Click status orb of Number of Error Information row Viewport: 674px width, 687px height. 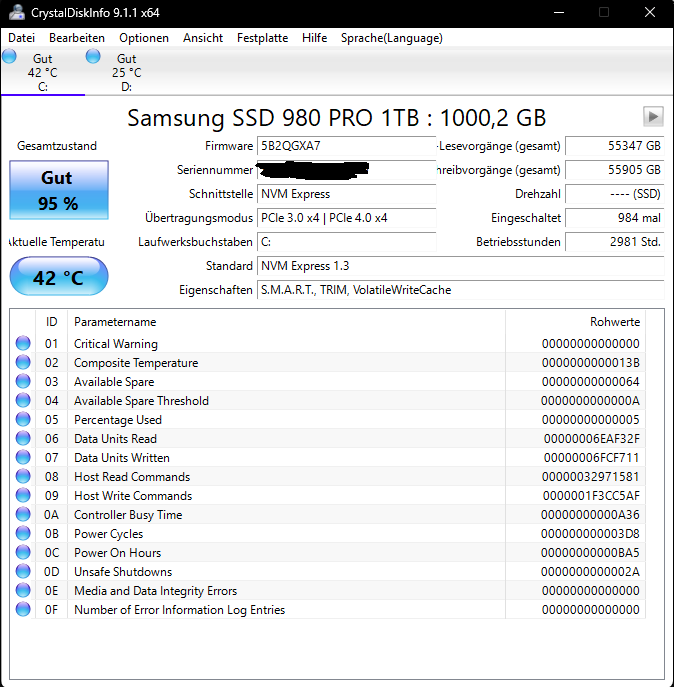tap(23, 609)
